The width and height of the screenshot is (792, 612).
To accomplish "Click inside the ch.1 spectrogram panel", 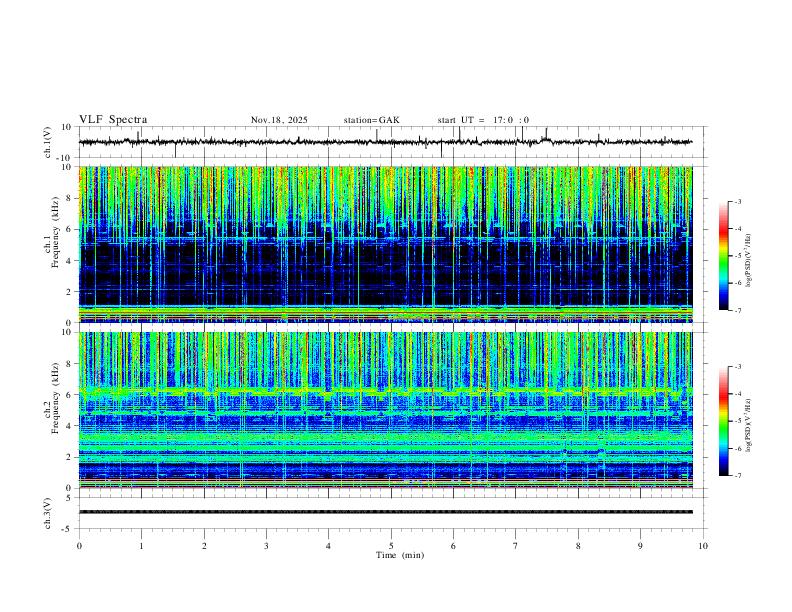I will (385, 244).
